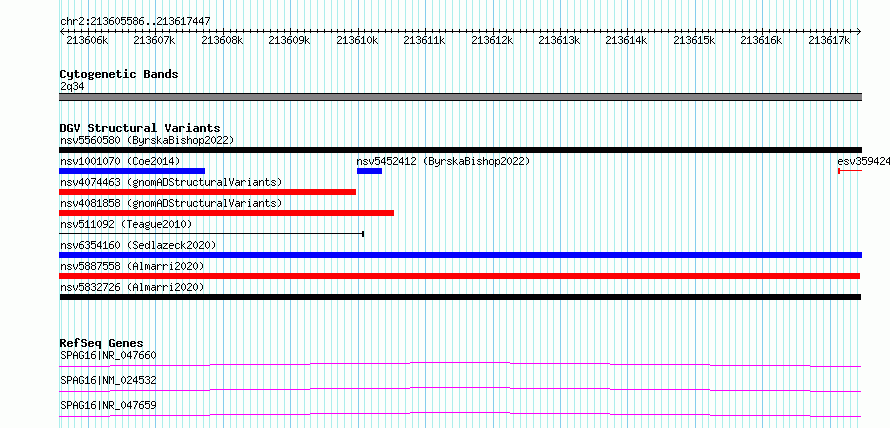890x428 pixels.
Task: Click the 213606k ruler tick label
Action: pyautogui.click(x=87, y=40)
